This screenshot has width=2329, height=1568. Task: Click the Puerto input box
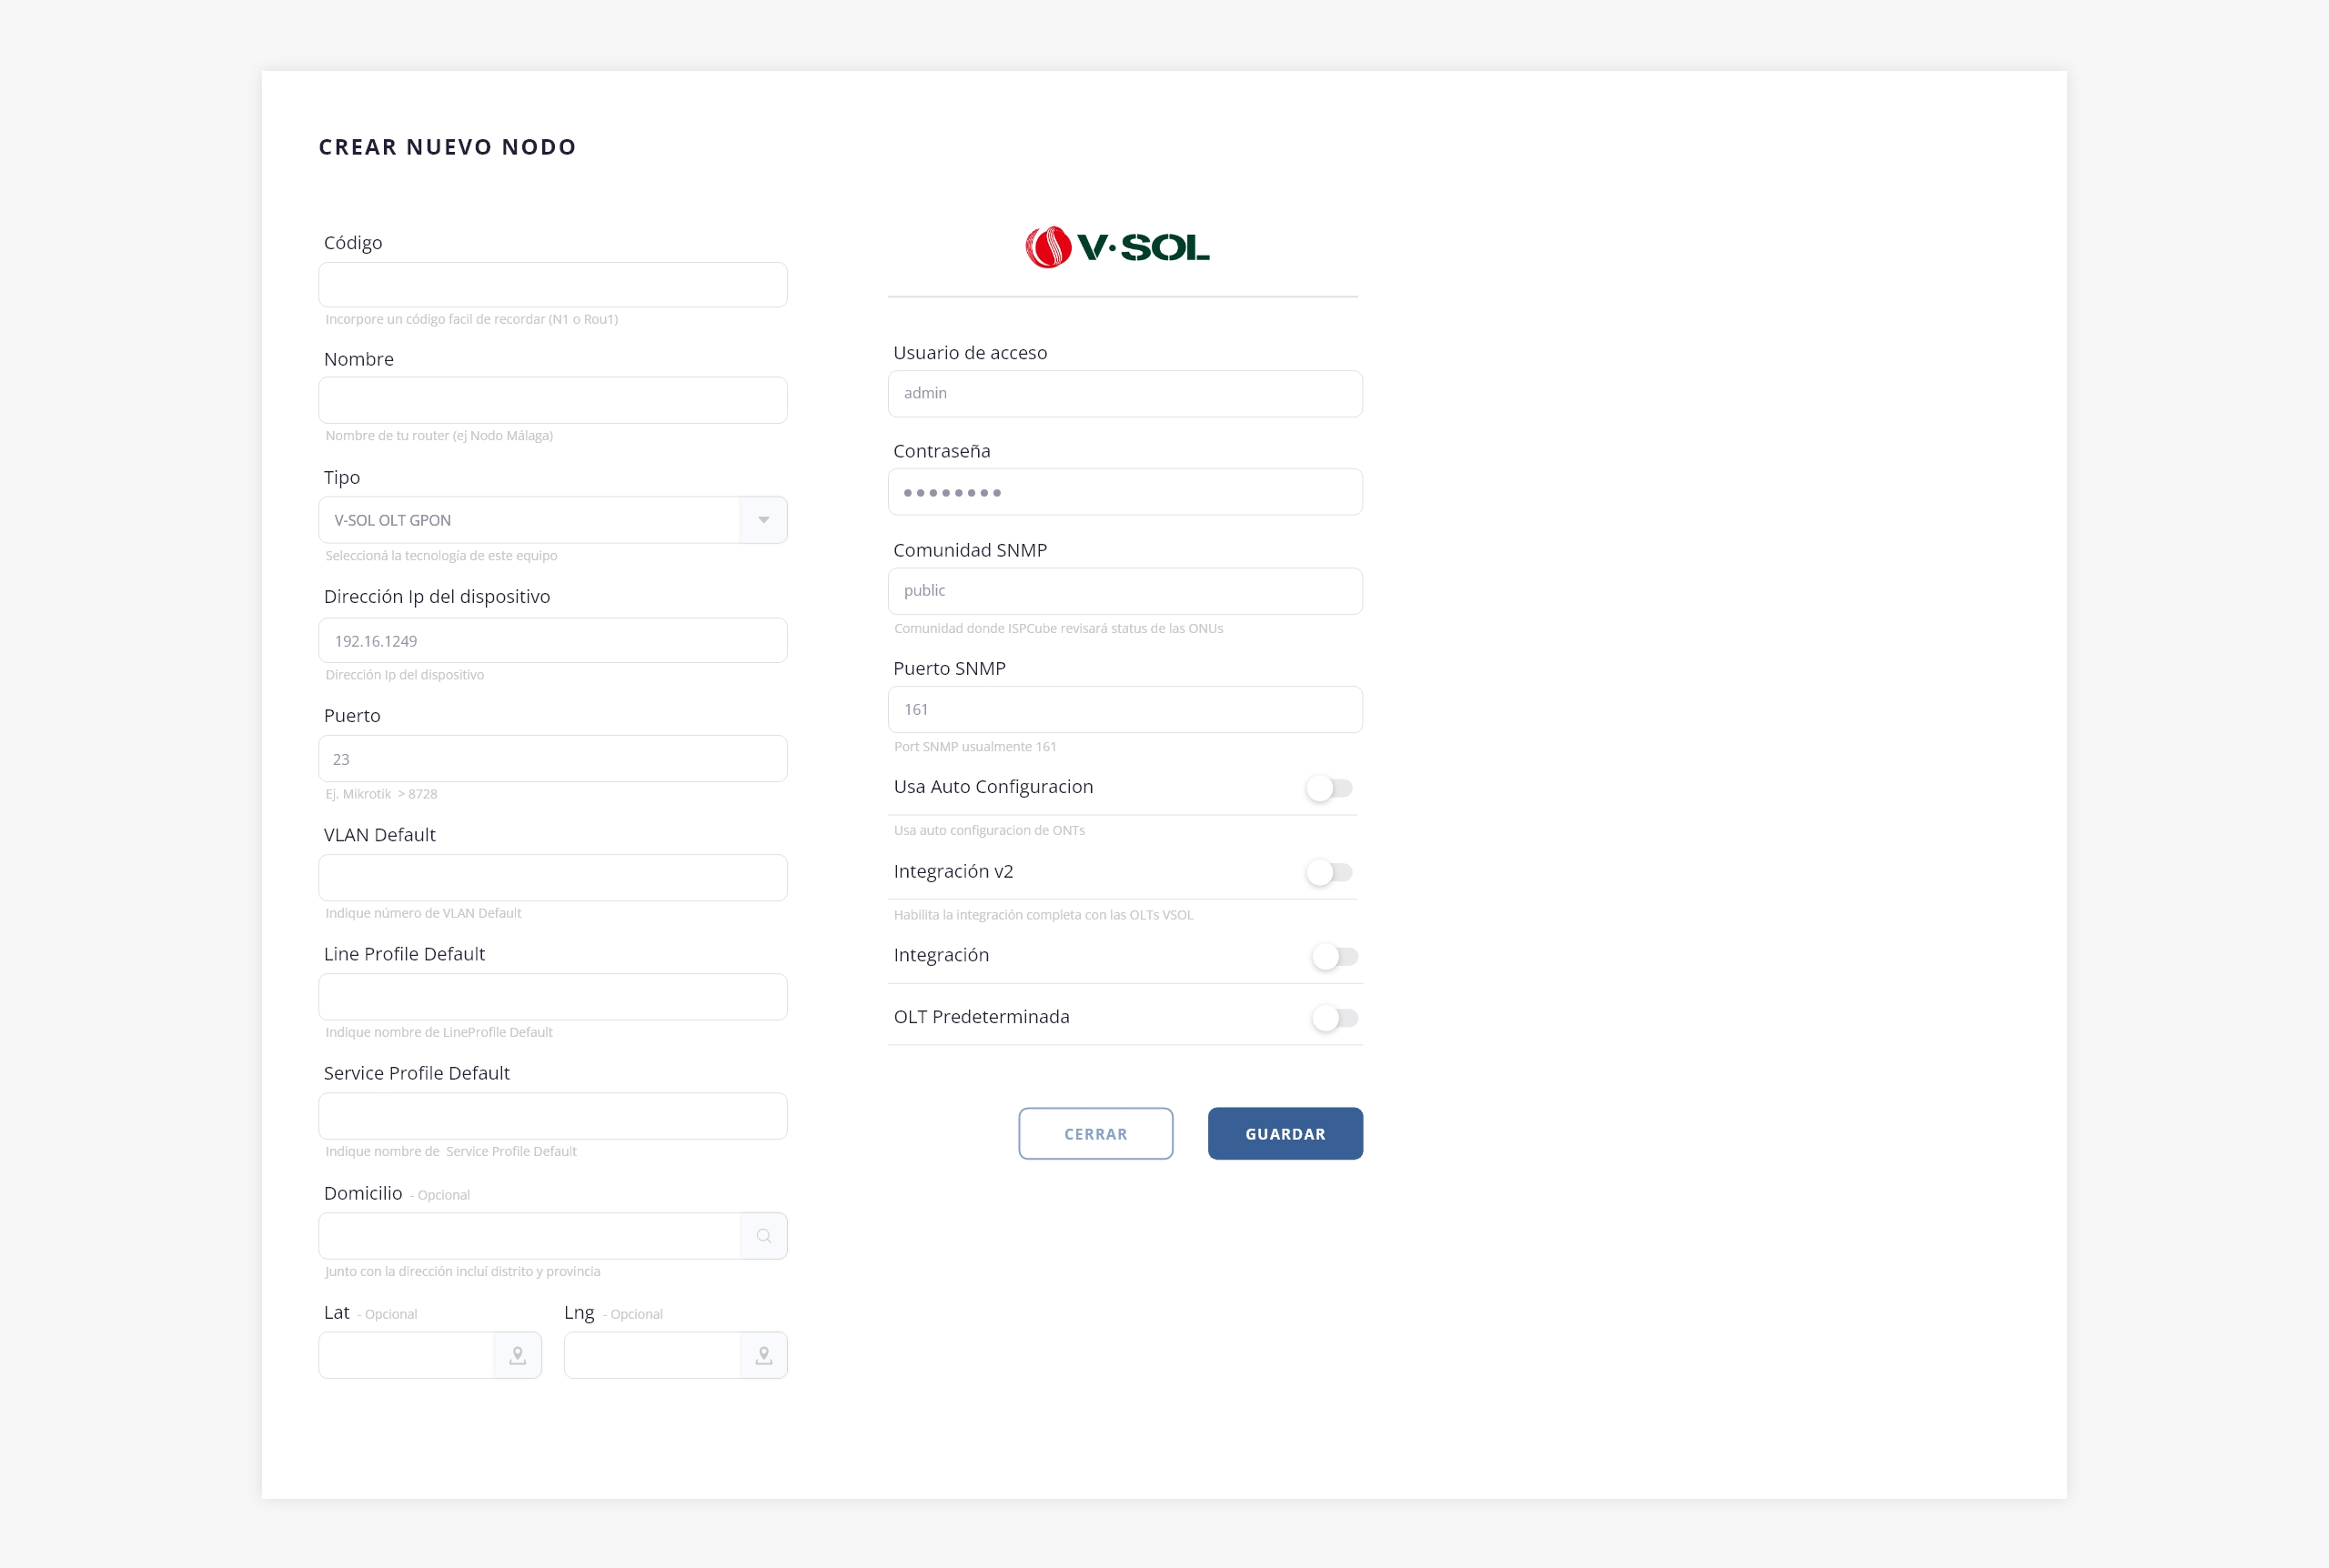[552, 759]
